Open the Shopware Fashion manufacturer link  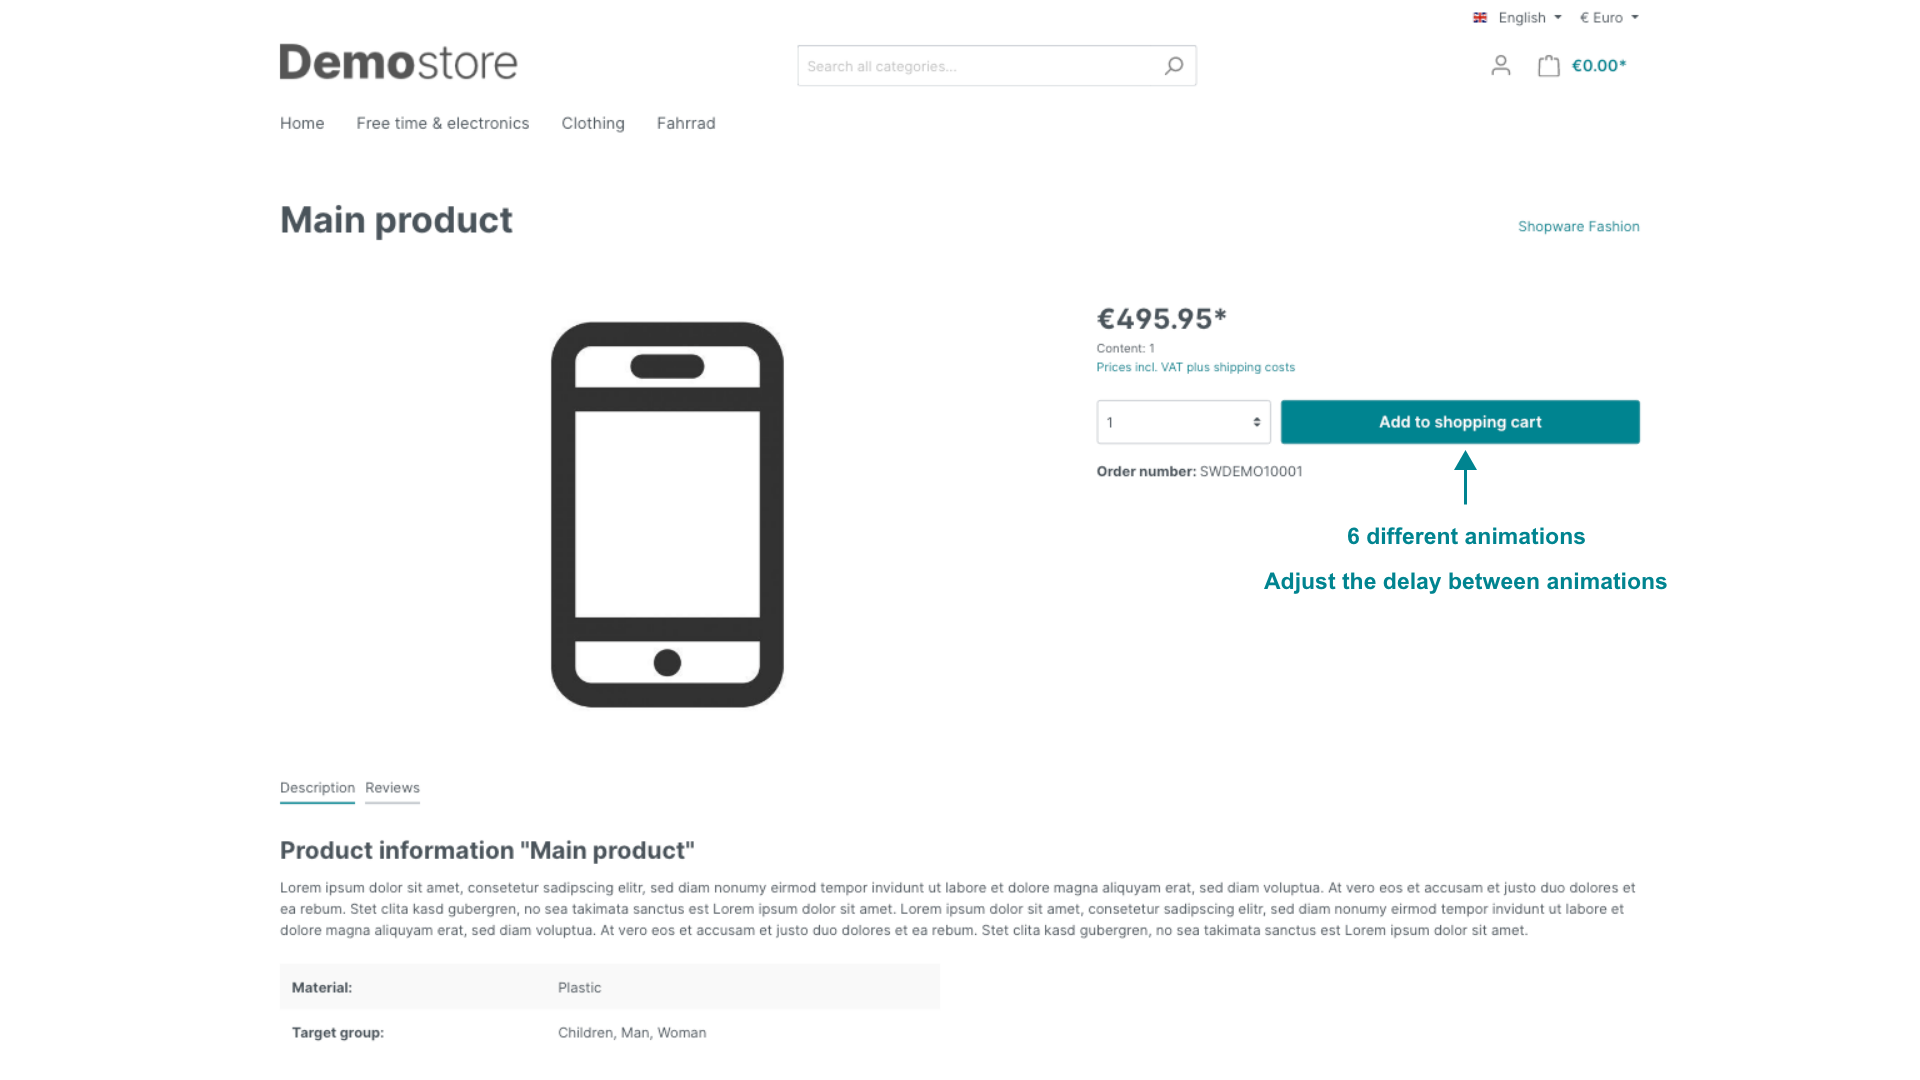point(1578,227)
